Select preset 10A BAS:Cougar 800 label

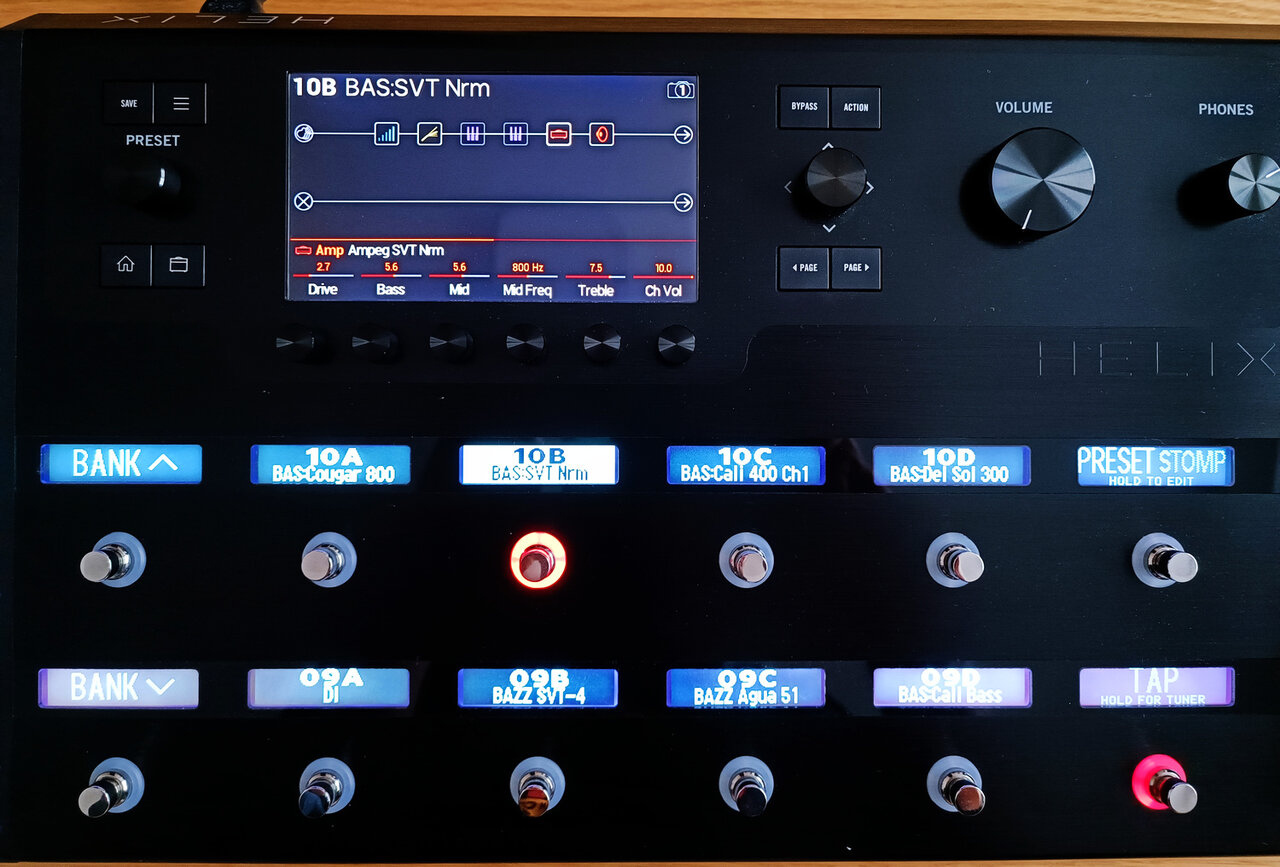[x=331, y=465]
